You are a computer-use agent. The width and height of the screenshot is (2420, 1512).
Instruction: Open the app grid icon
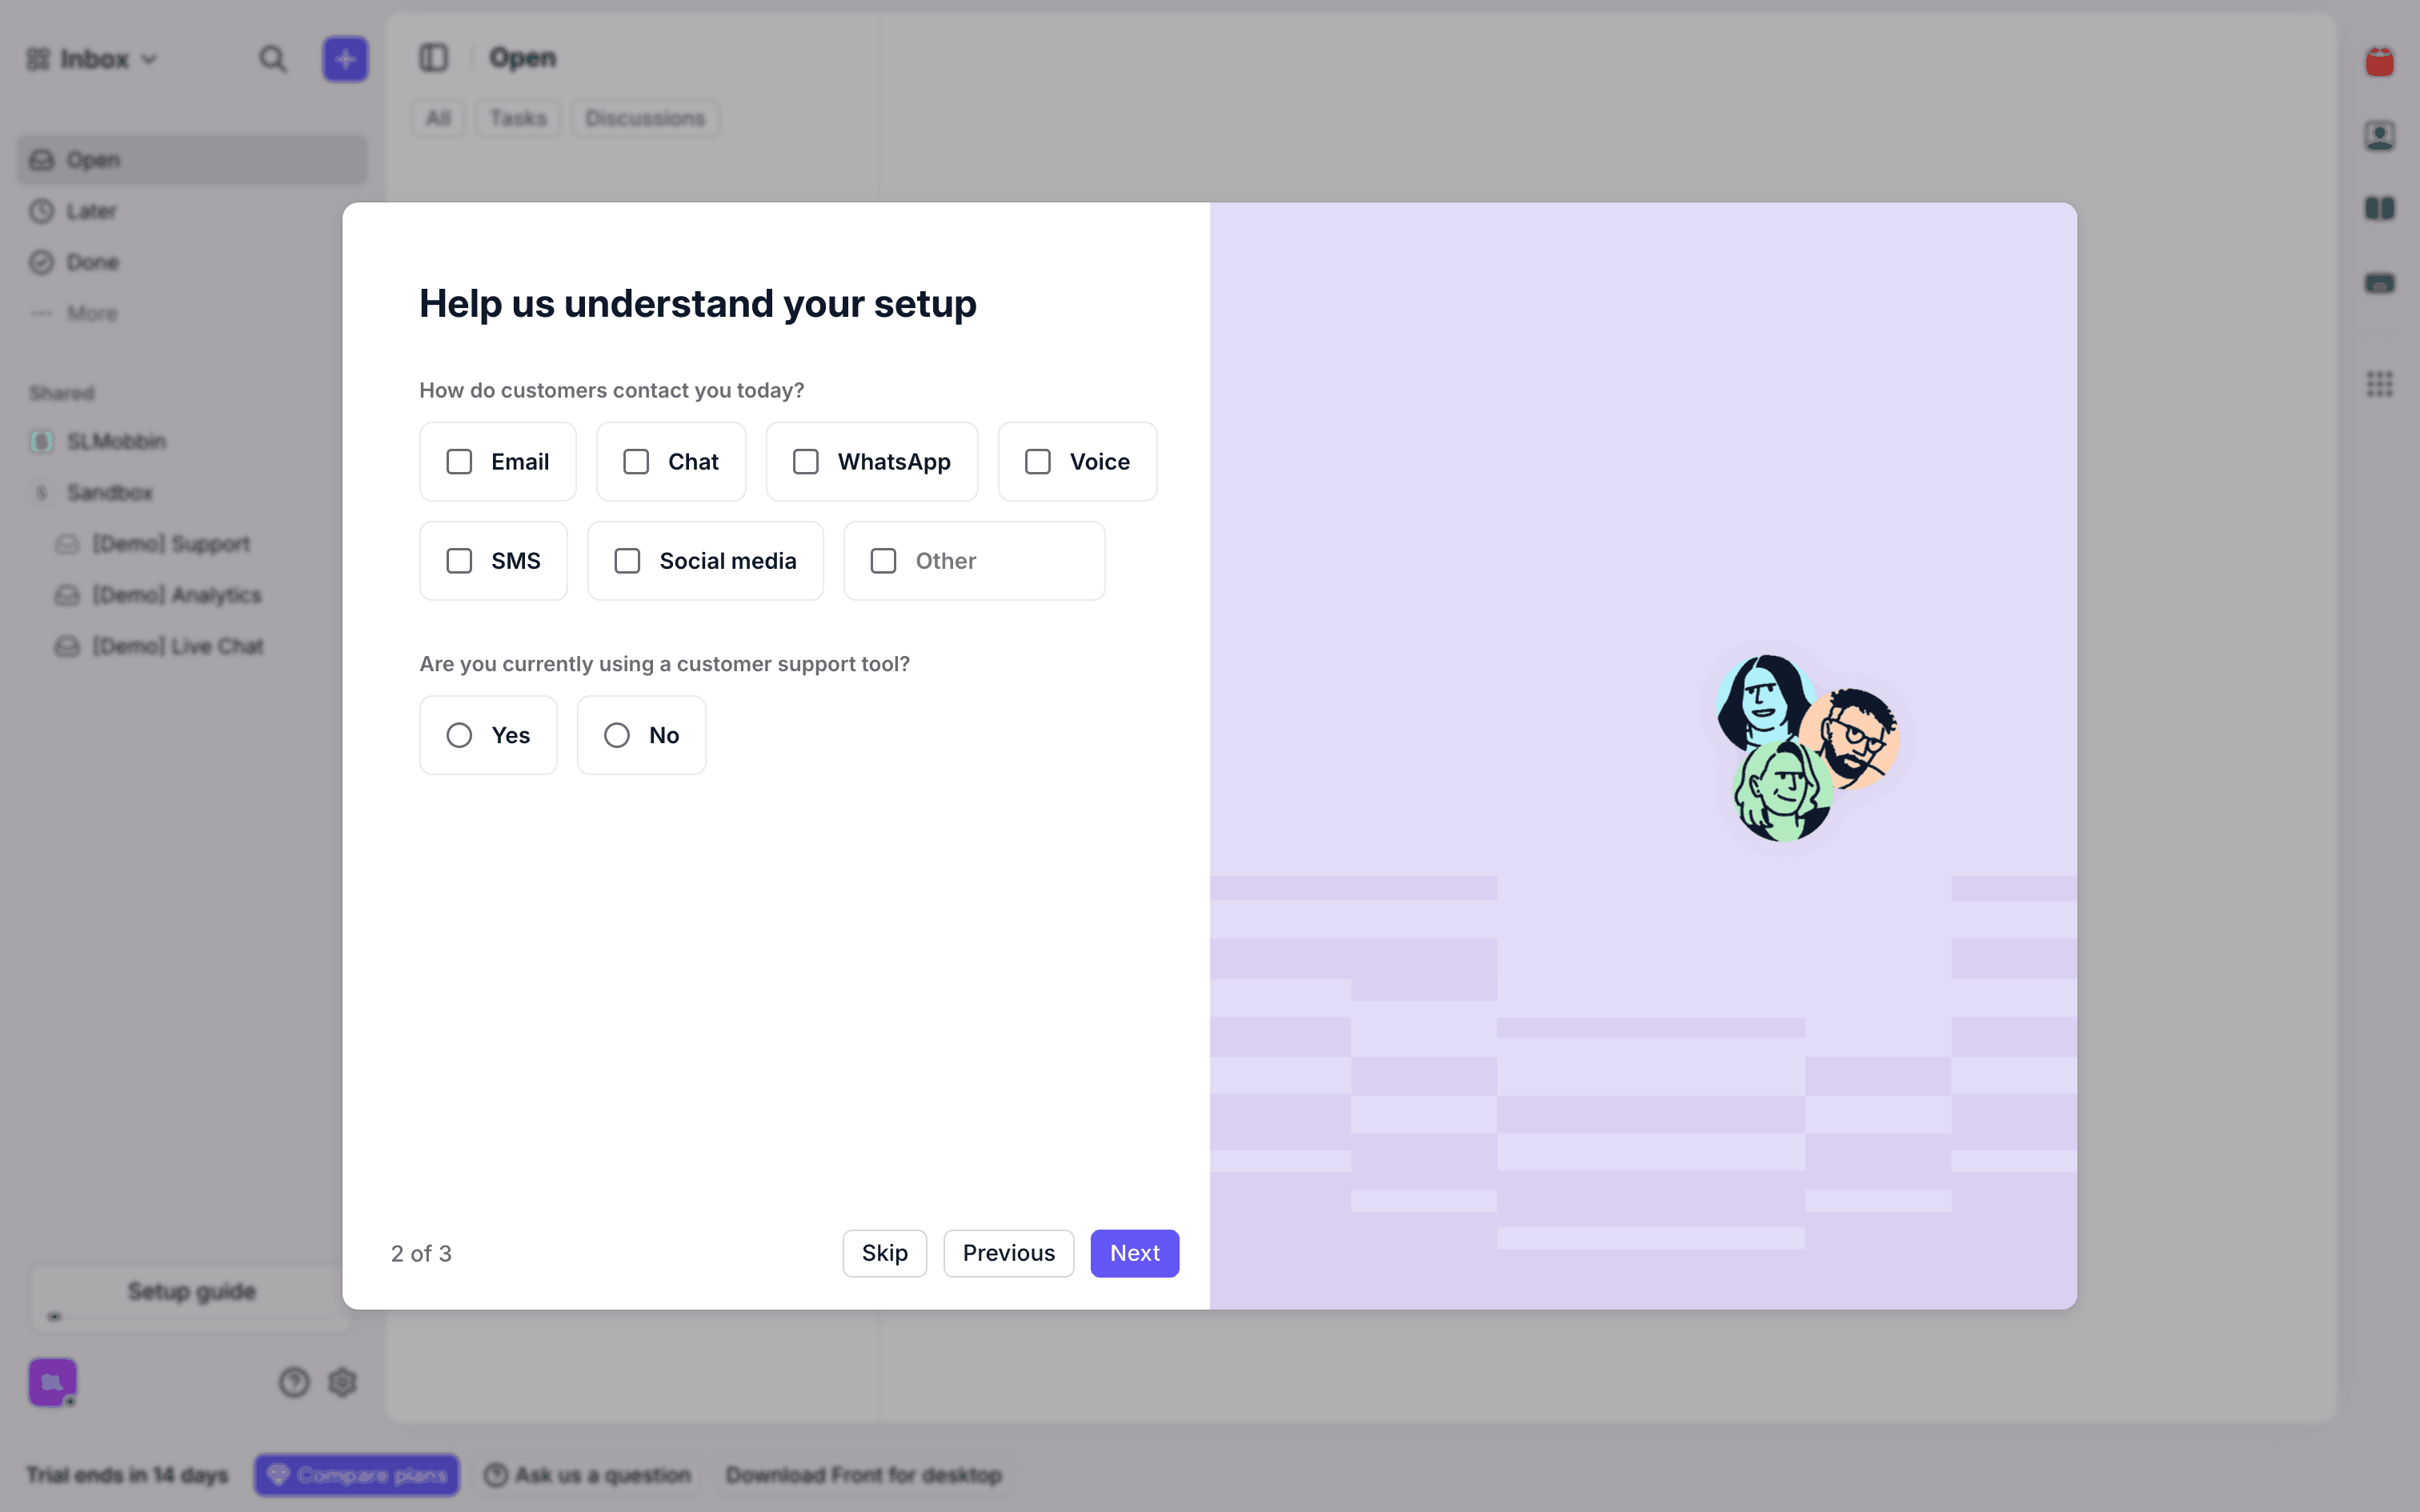[x=2379, y=384]
